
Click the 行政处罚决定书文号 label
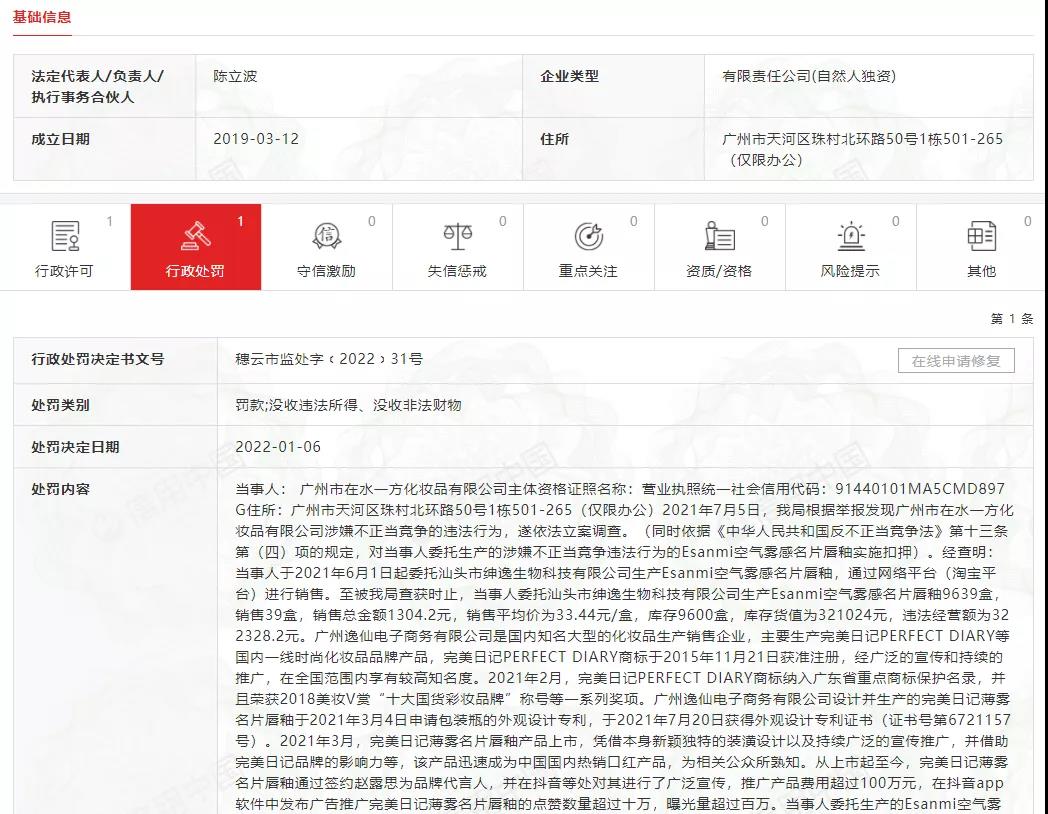98,359
